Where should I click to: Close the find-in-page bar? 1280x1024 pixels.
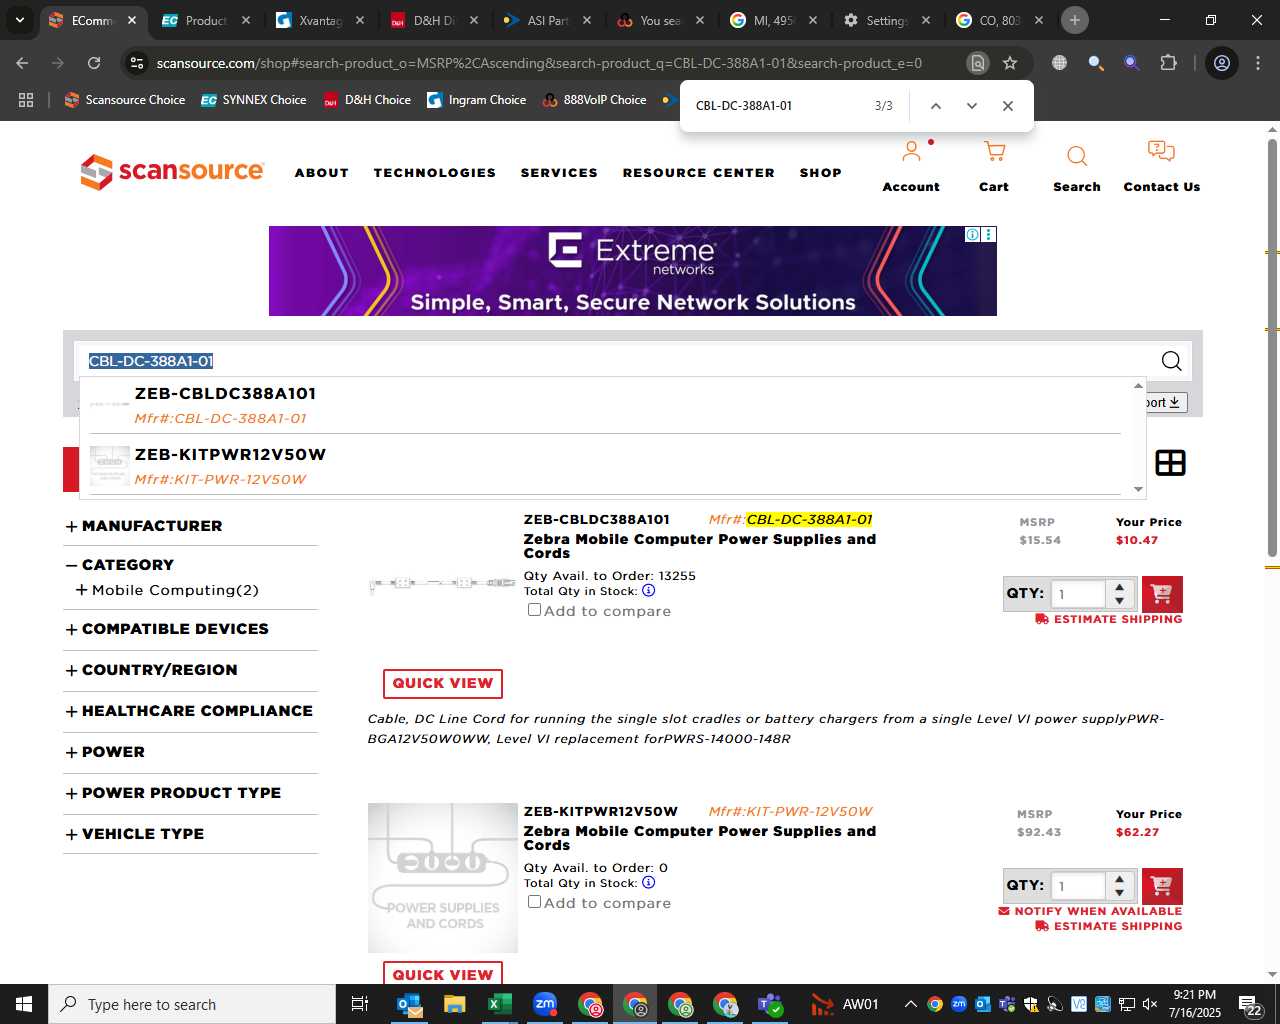click(x=1008, y=106)
